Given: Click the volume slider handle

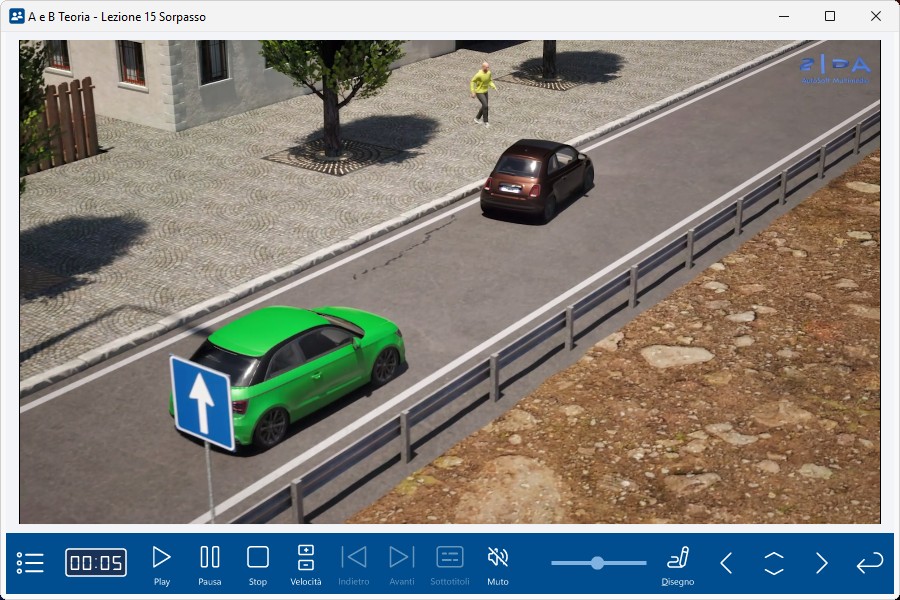Looking at the screenshot, I should (x=597, y=563).
